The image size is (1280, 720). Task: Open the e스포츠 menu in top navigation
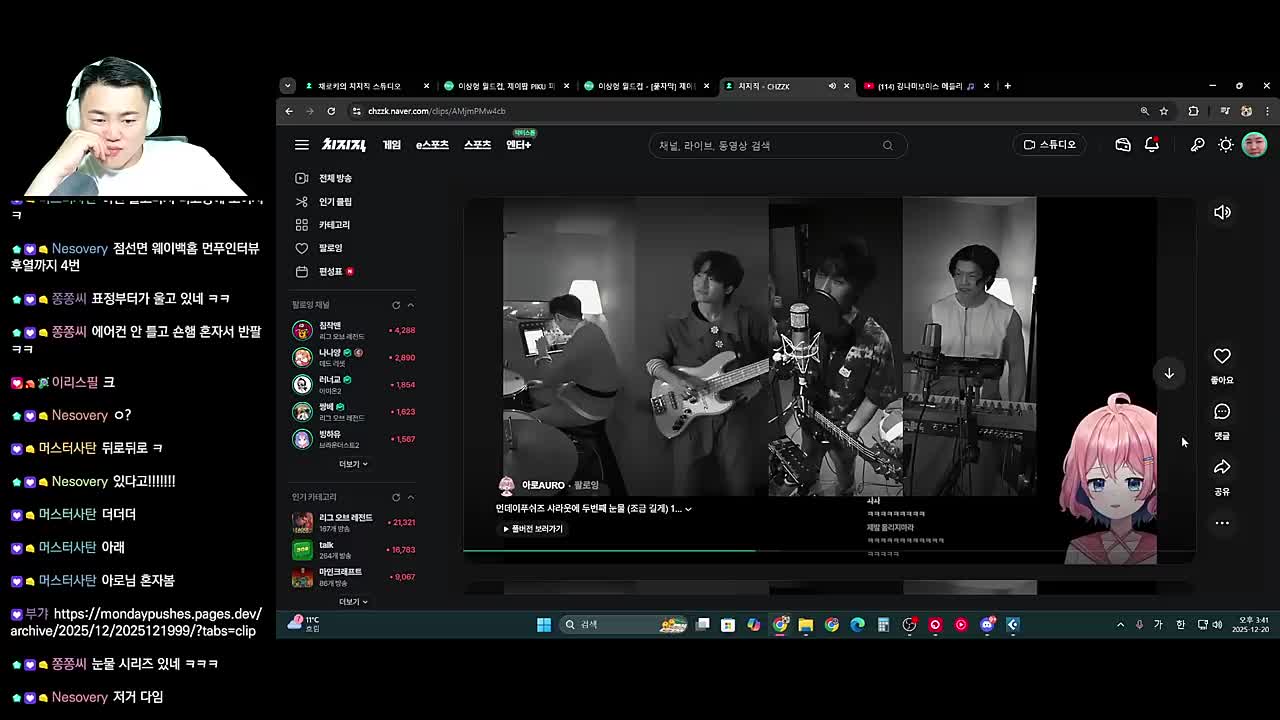[432, 145]
